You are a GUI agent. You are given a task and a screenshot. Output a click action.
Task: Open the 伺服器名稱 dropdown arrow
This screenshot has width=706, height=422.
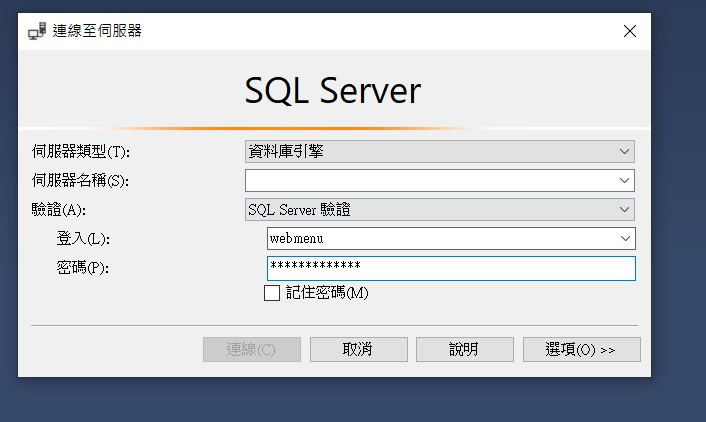coord(624,180)
